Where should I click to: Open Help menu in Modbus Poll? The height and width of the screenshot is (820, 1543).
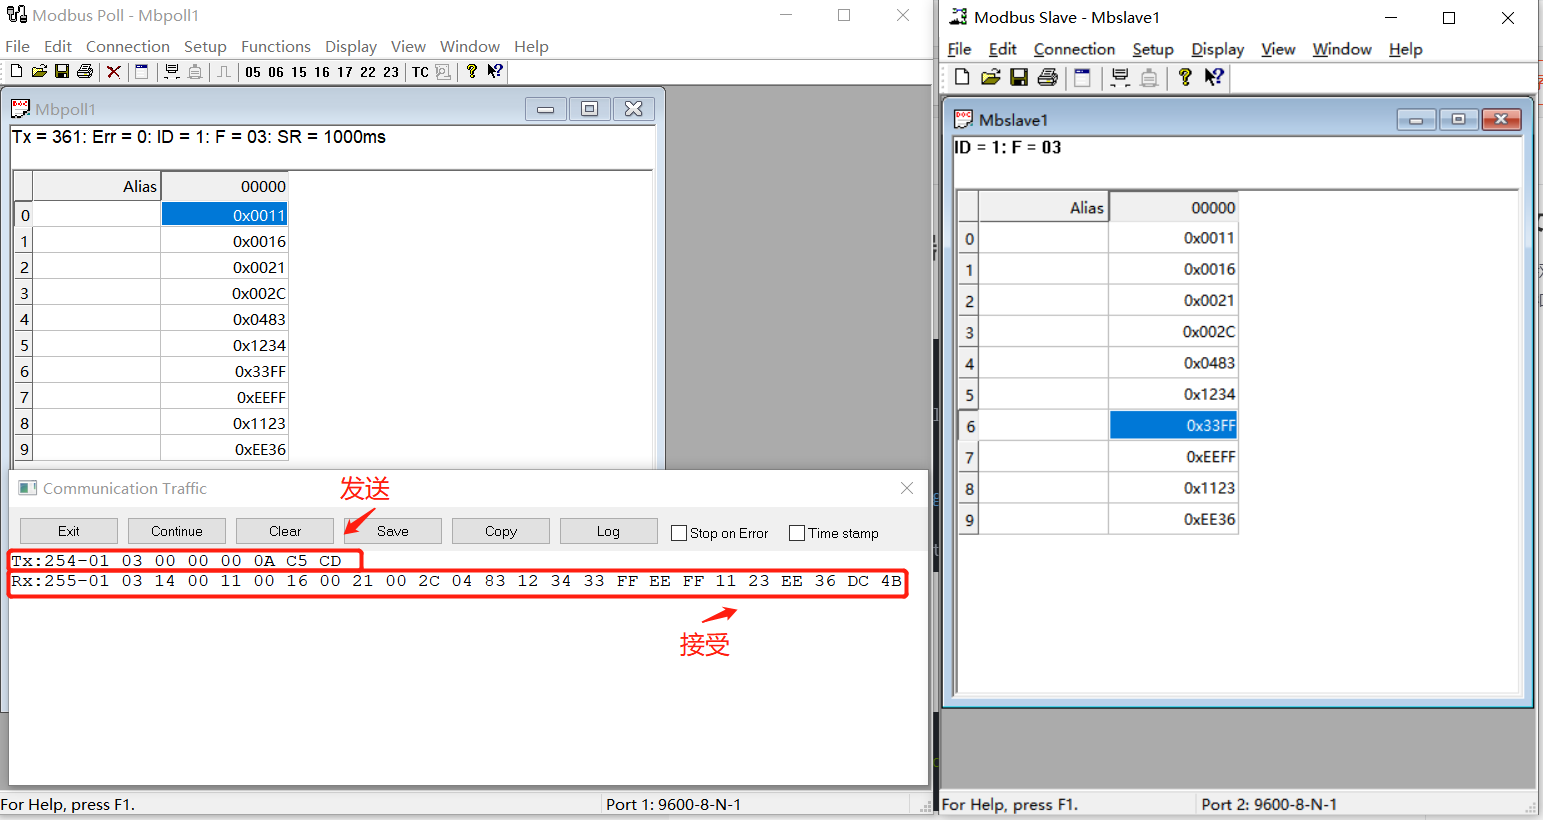pos(531,46)
